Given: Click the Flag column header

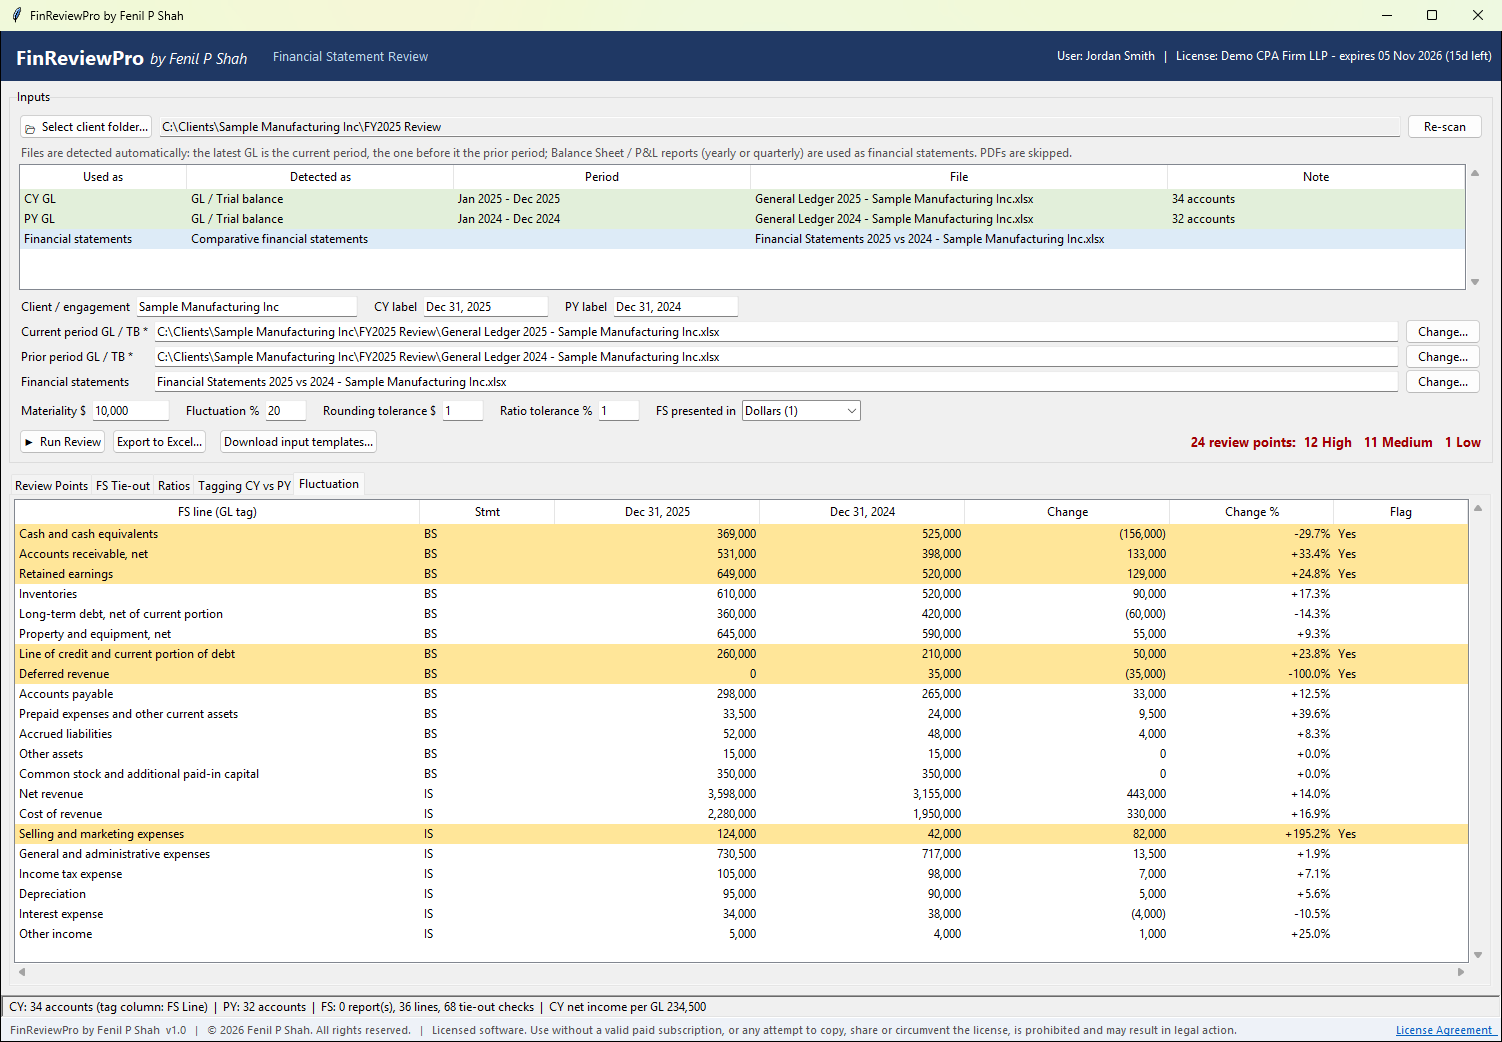Looking at the screenshot, I should (x=1400, y=512).
